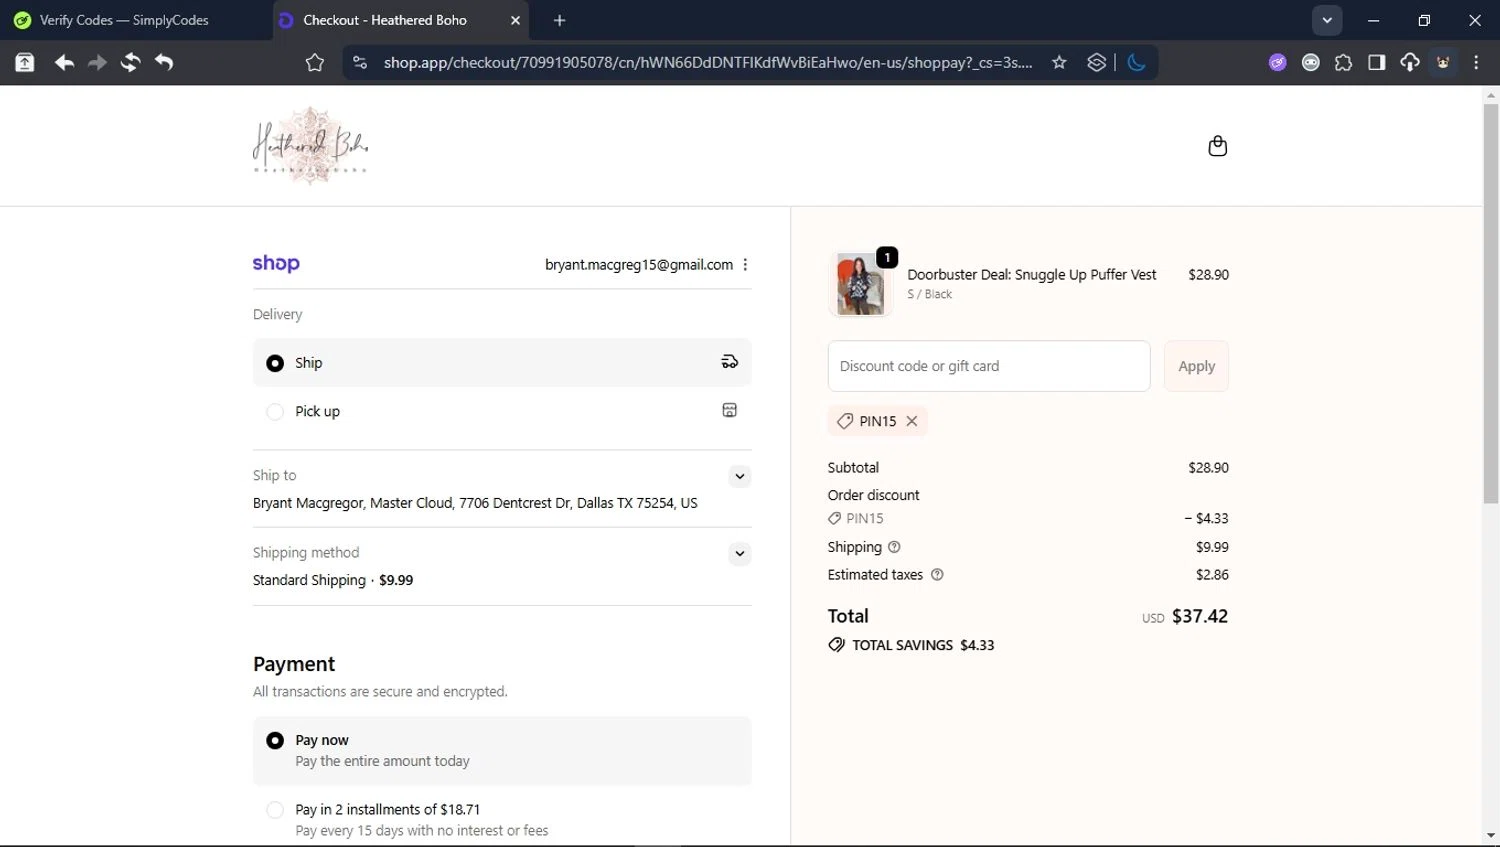
Task: Select the Ship delivery option
Action: coord(275,363)
